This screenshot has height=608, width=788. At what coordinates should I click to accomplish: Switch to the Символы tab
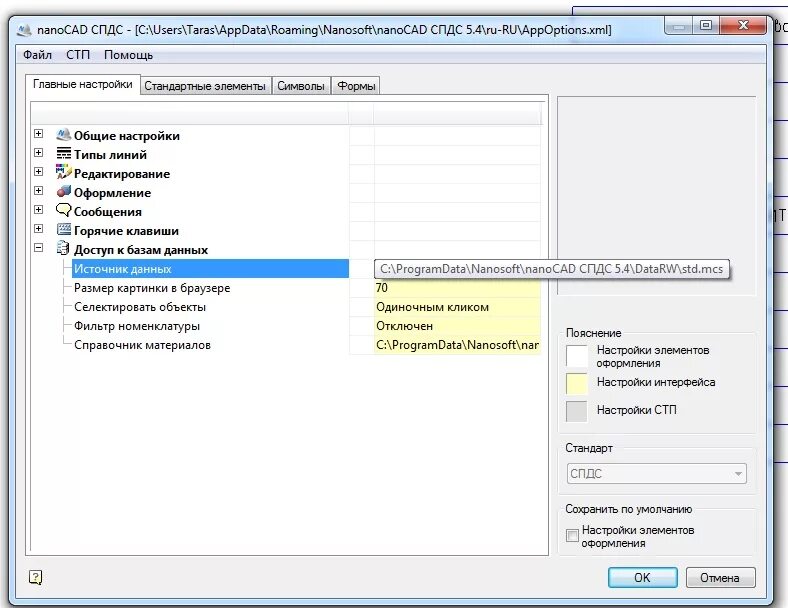click(301, 86)
